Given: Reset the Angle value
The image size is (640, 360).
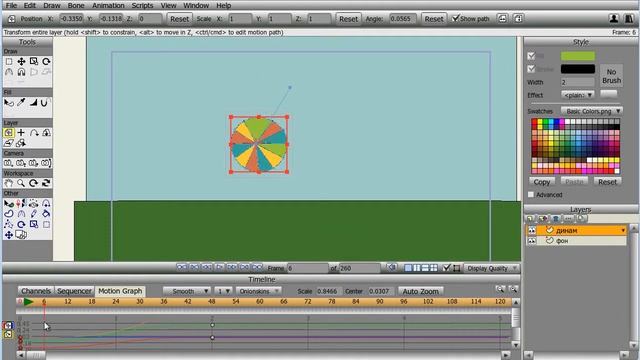Looking at the screenshot, I should click(433, 19).
